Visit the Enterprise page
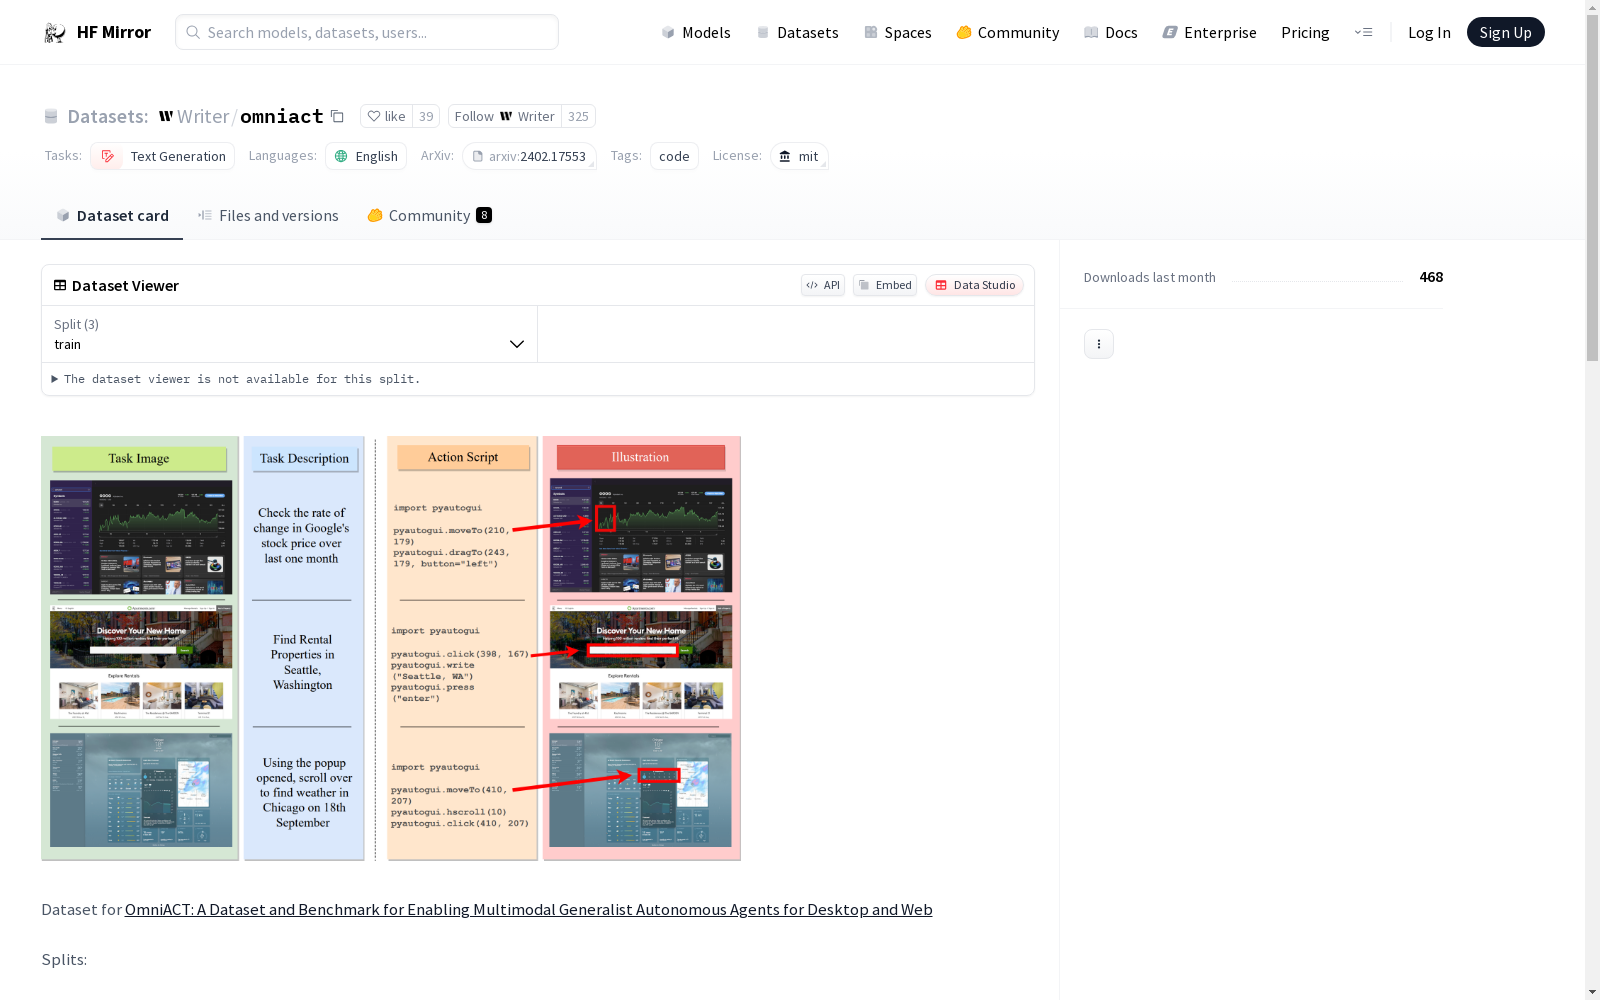Viewport: 1600px width, 1000px height. 1210,32
